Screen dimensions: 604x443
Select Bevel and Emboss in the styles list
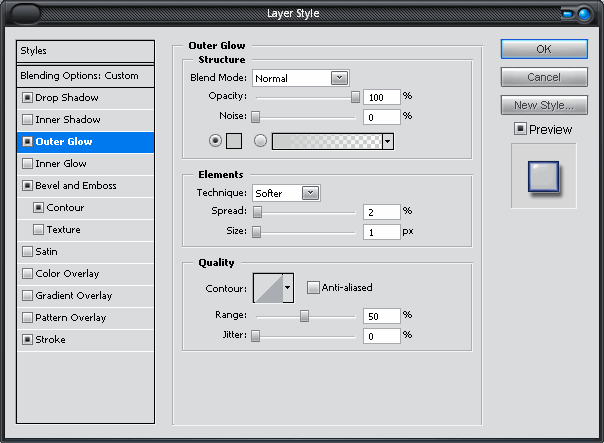point(76,186)
